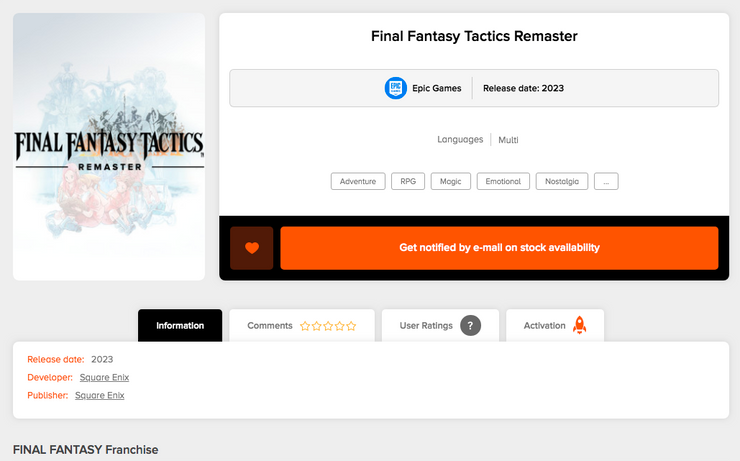Open the Information tab

pyautogui.click(x=180, y=326)
